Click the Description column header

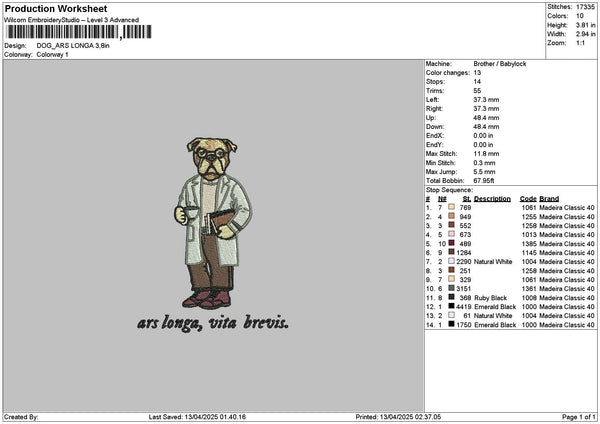(x=492, y=198)
